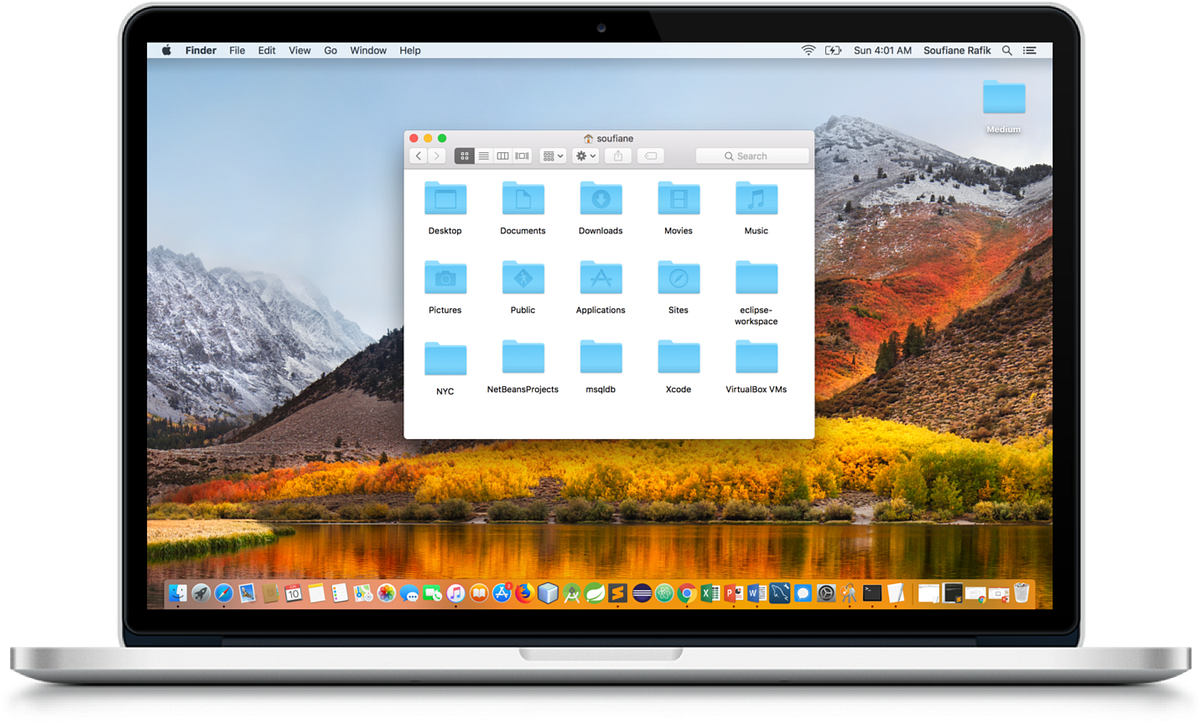Toggle the grid view button in Finder
Viewport: 1200px width, 725px height.
tap(465, 155)
